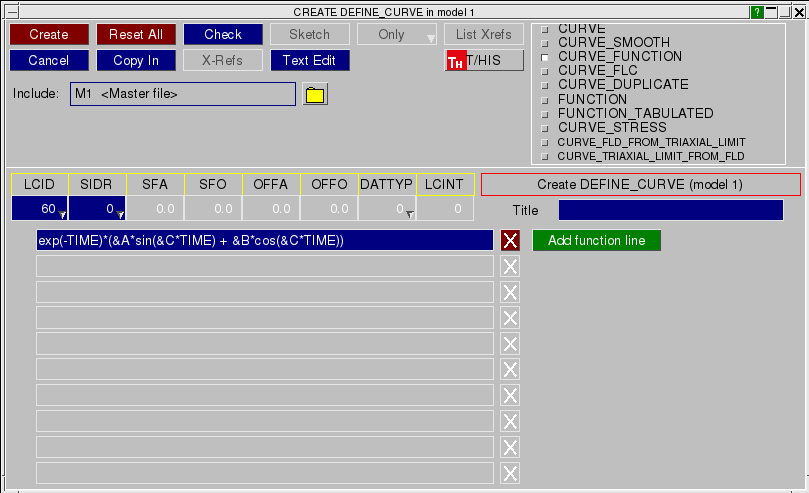Image resolution: width=809 pixels, height=493 pixels.
Task: Click the T/HIS icon button
Action: [484, 61]
